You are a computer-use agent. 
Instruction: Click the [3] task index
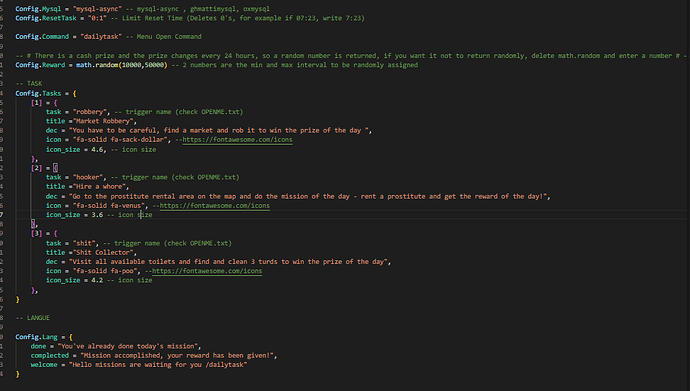point(37,234)
